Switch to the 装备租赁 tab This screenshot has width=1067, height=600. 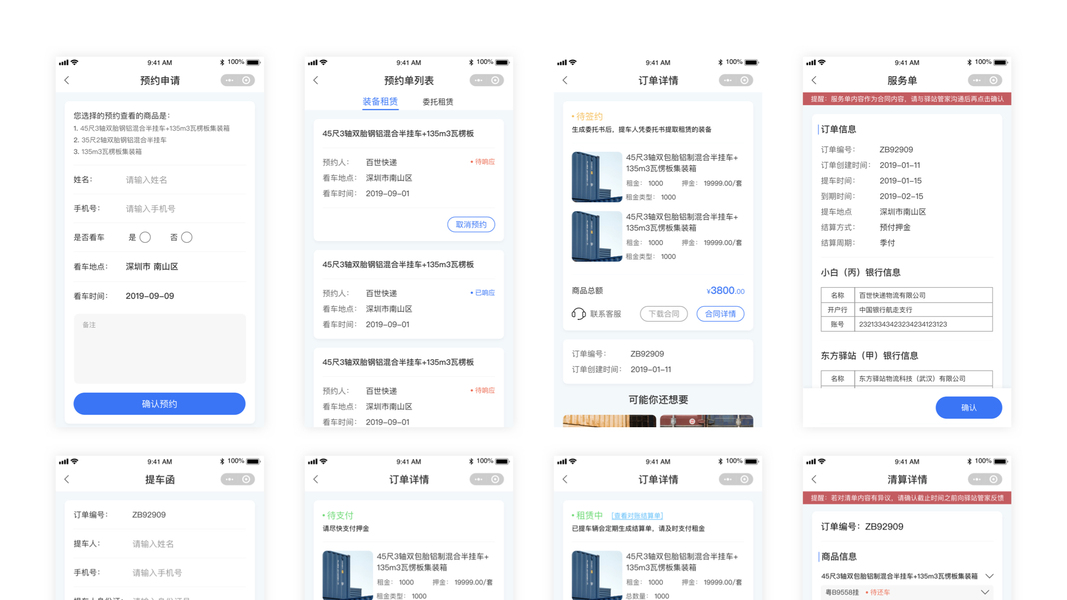click(380, 102)
